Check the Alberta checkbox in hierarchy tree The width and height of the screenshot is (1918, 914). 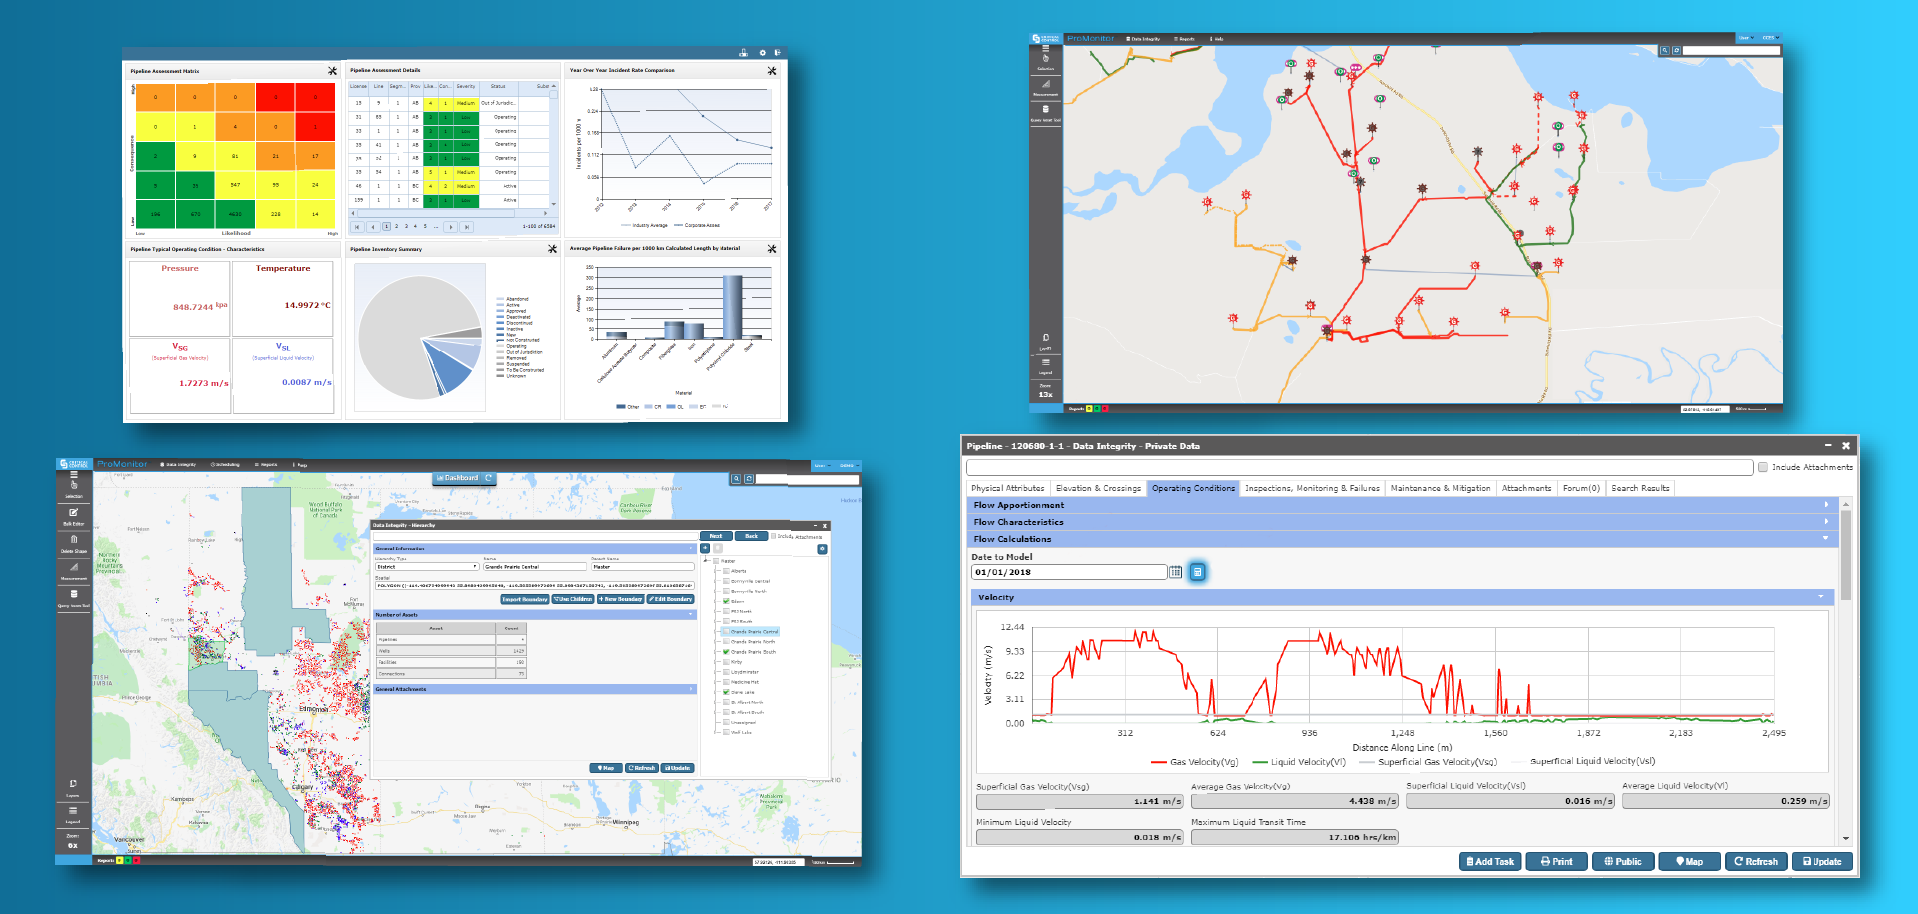click(x=727, y=571)
